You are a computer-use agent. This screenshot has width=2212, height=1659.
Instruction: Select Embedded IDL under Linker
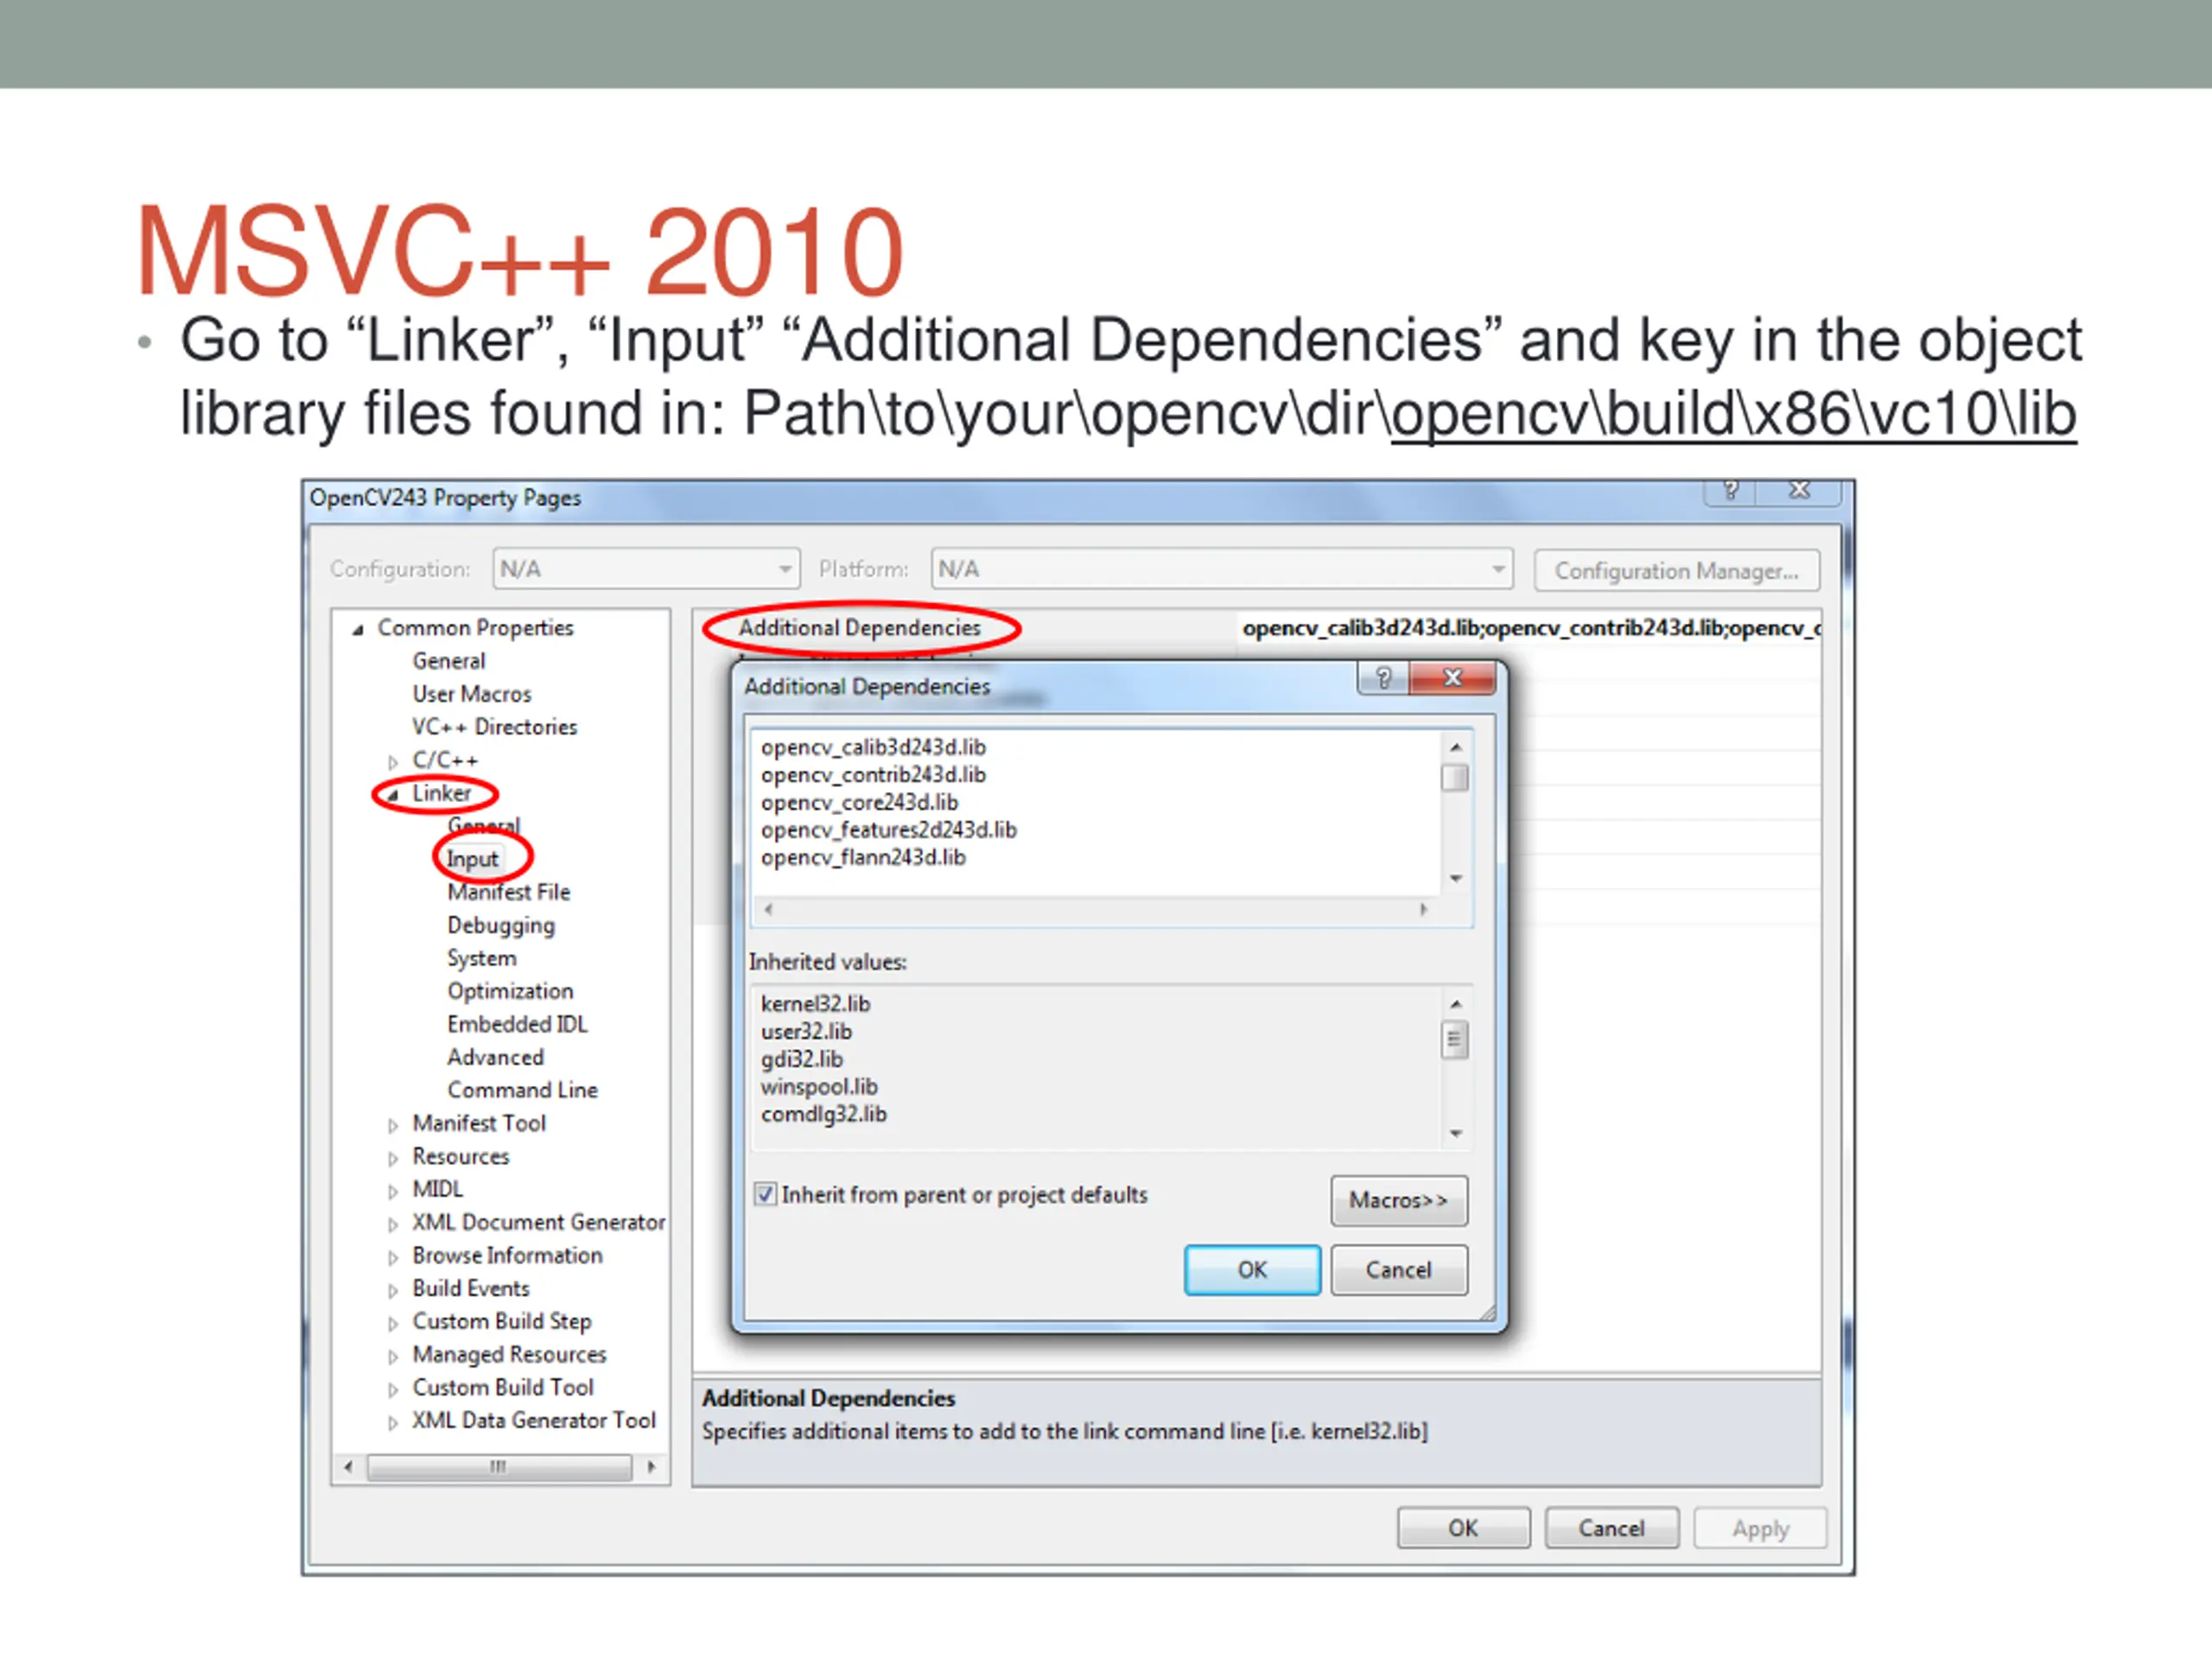(518, 1024)
